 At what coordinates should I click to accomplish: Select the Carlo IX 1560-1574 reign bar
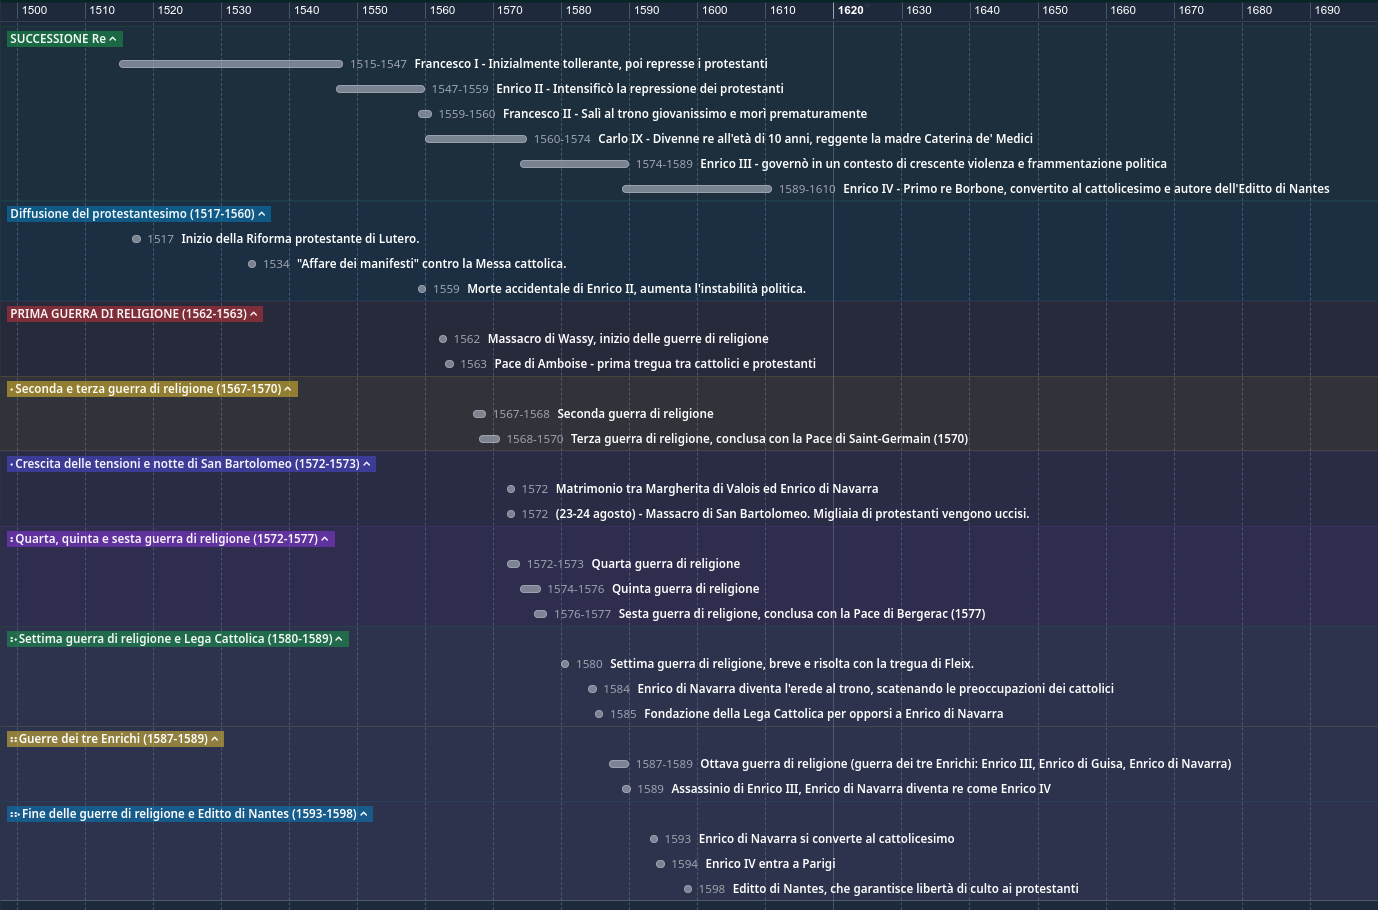pos(476,139)
